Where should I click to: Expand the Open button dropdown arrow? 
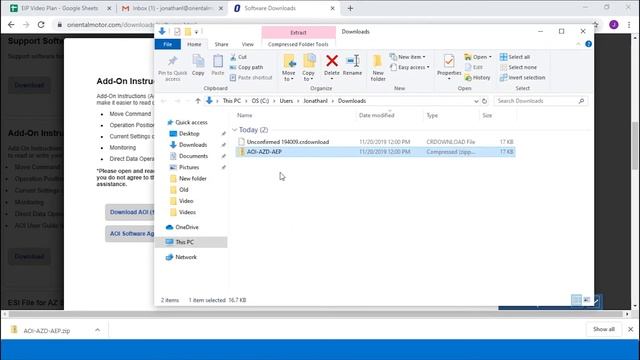[490, 57]
